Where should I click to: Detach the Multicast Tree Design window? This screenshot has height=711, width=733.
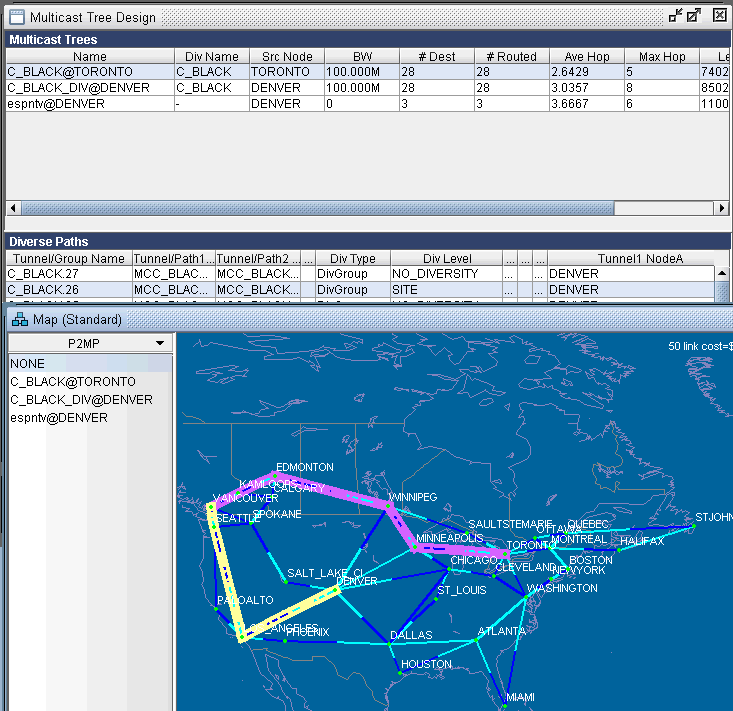(x=676, y=16)
